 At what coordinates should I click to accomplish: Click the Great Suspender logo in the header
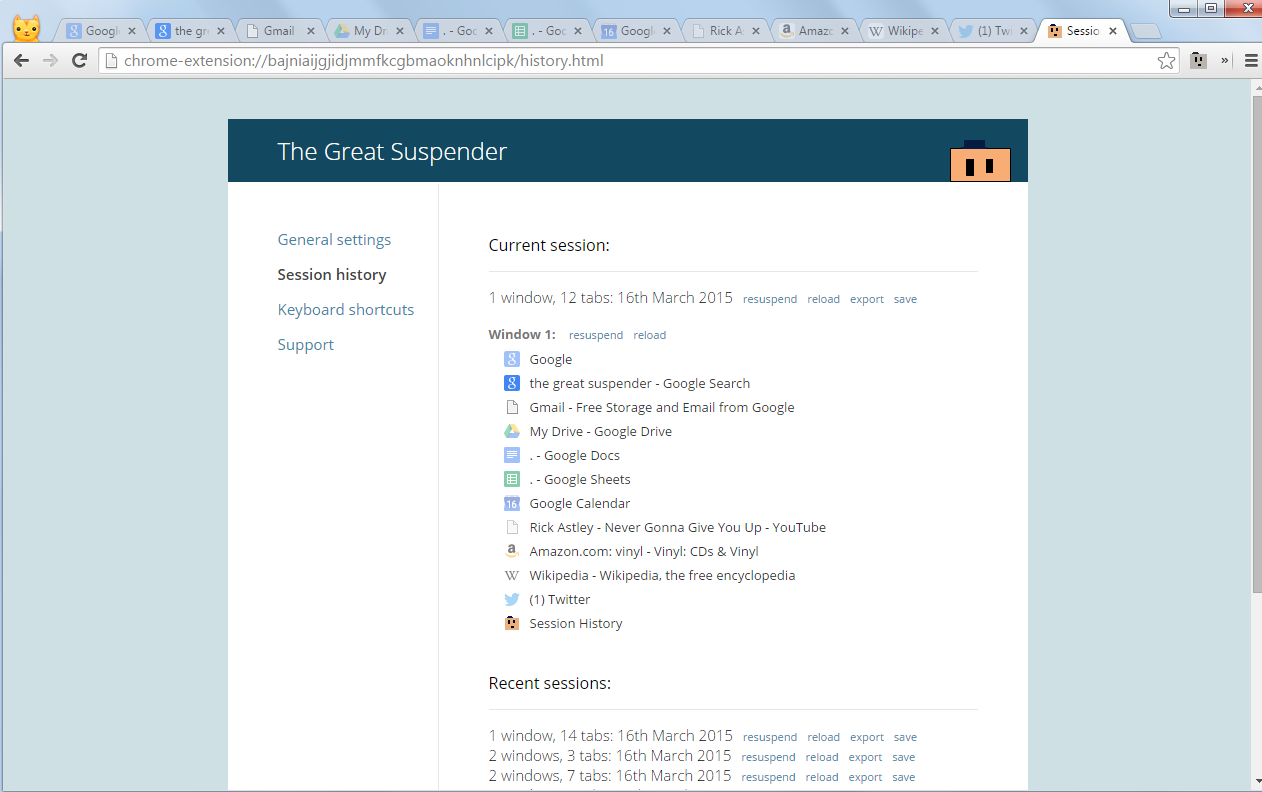pyautogui.click(x=980, y=161)
